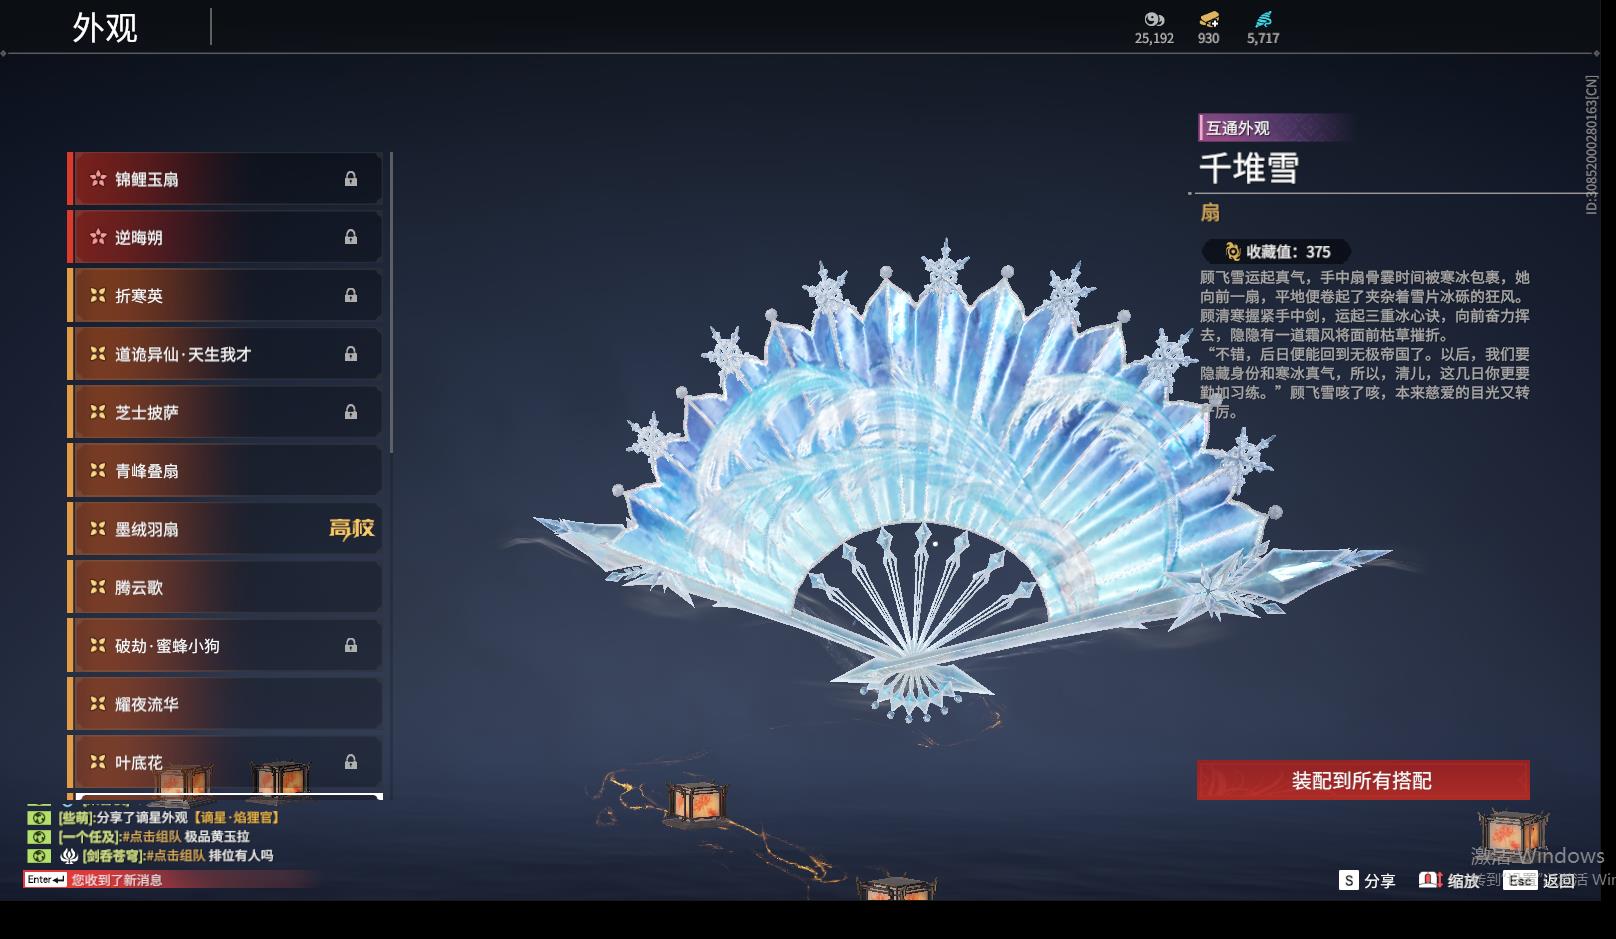Click the 收藏值 collection value icon
The height and width of the screenshot is (939, 1616).
[1233, 252]
